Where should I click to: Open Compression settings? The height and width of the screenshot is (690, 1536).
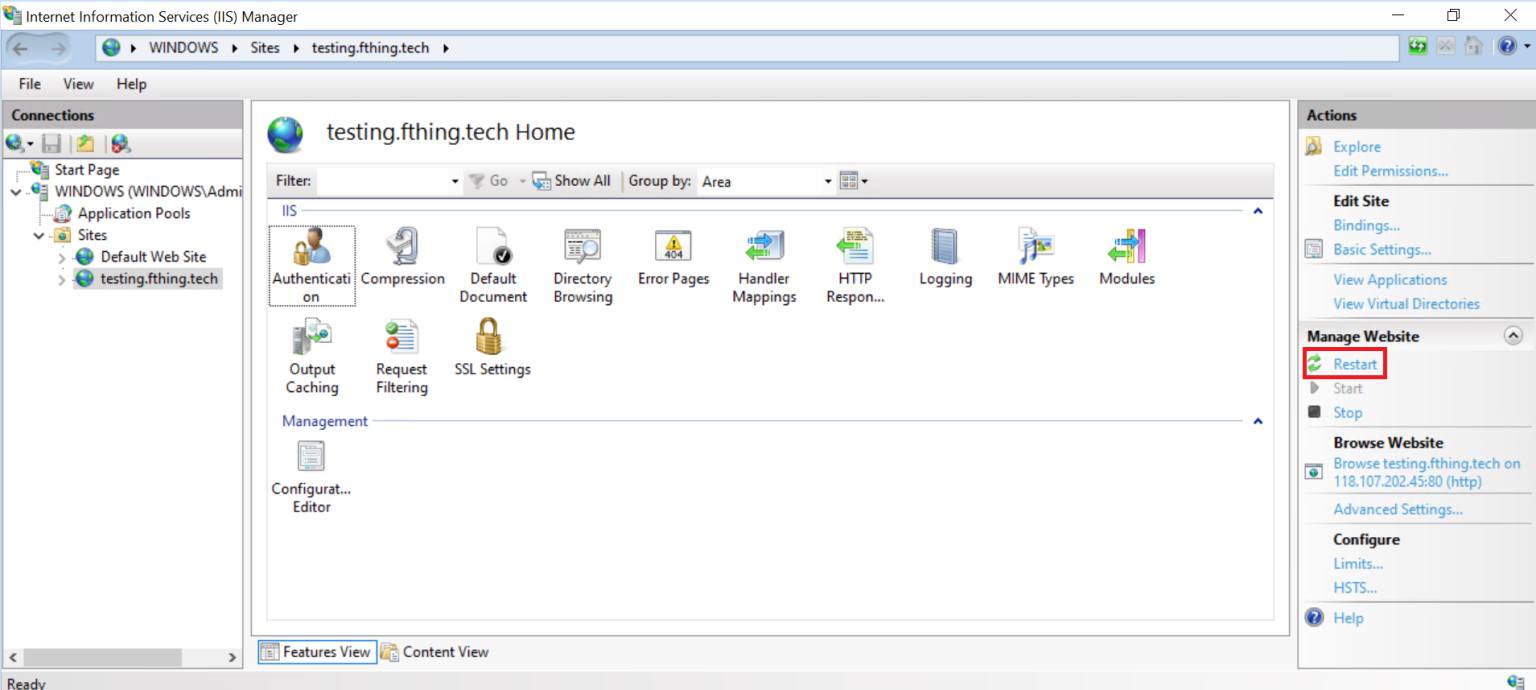tap(402, 255)
